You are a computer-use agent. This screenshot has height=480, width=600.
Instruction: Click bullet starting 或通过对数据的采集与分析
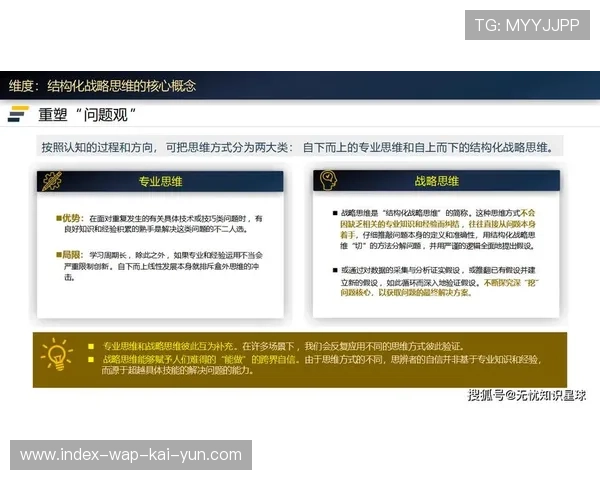(x=440, y=281)
